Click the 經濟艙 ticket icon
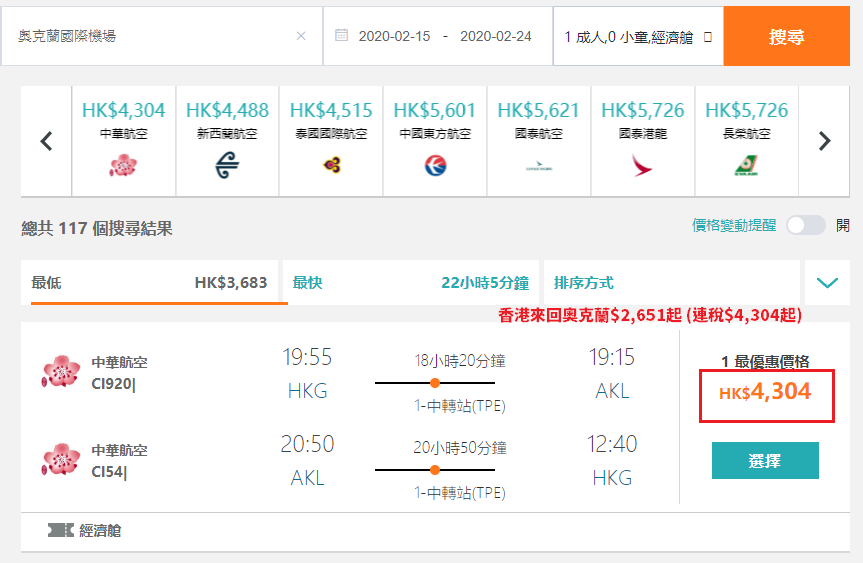The image size is (863, 563). coord(61,530)
